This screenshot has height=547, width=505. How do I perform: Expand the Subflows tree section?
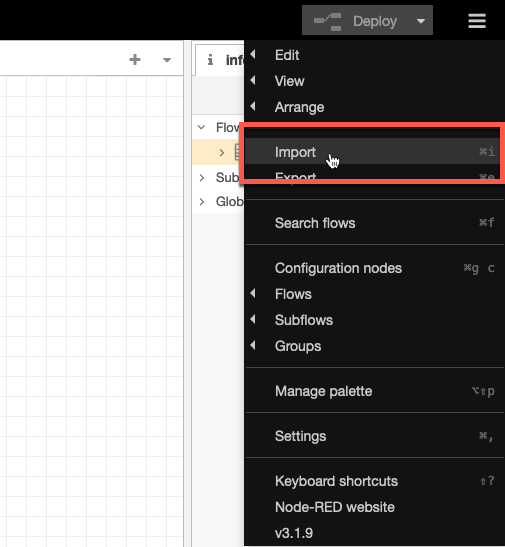click(202, 178)
